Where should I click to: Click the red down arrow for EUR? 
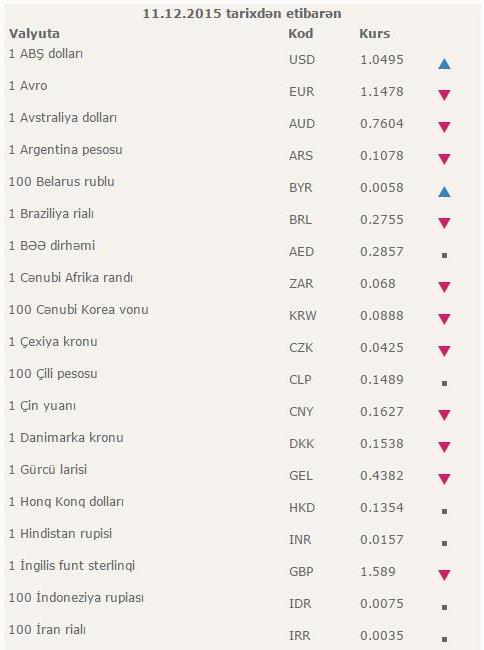[x=444, y=95]
